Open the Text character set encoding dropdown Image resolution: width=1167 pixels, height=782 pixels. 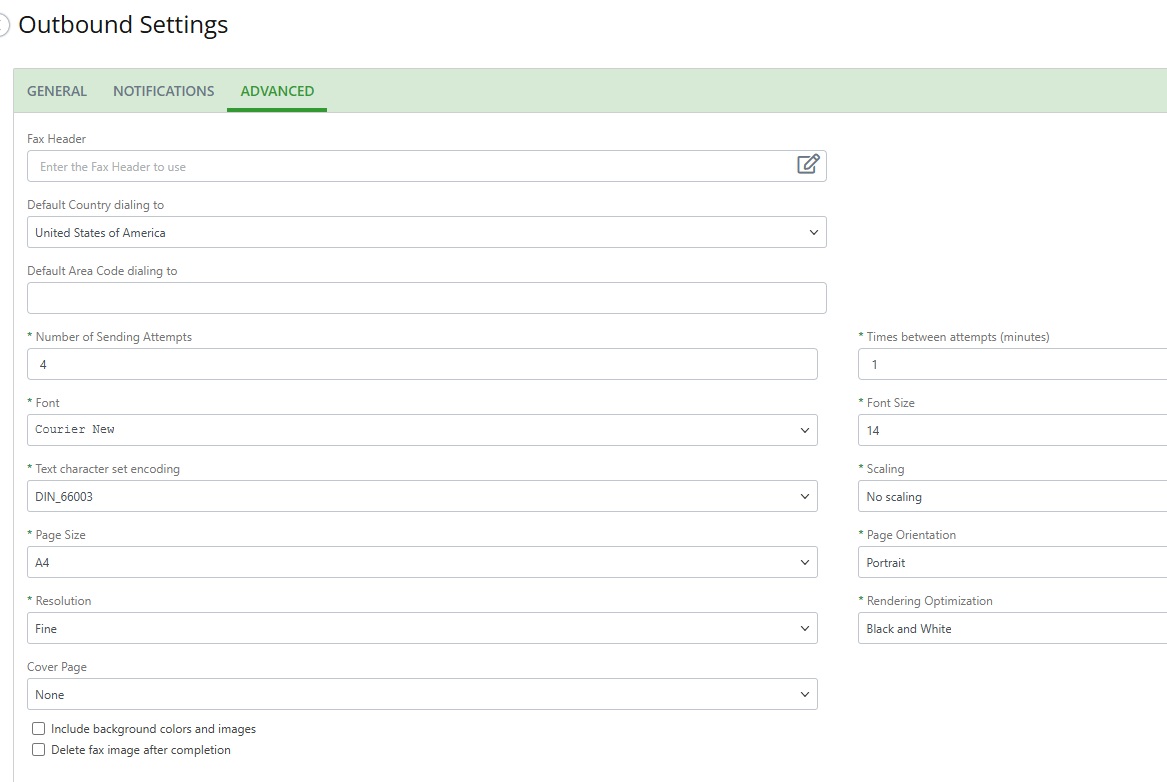tap(806, 496)
